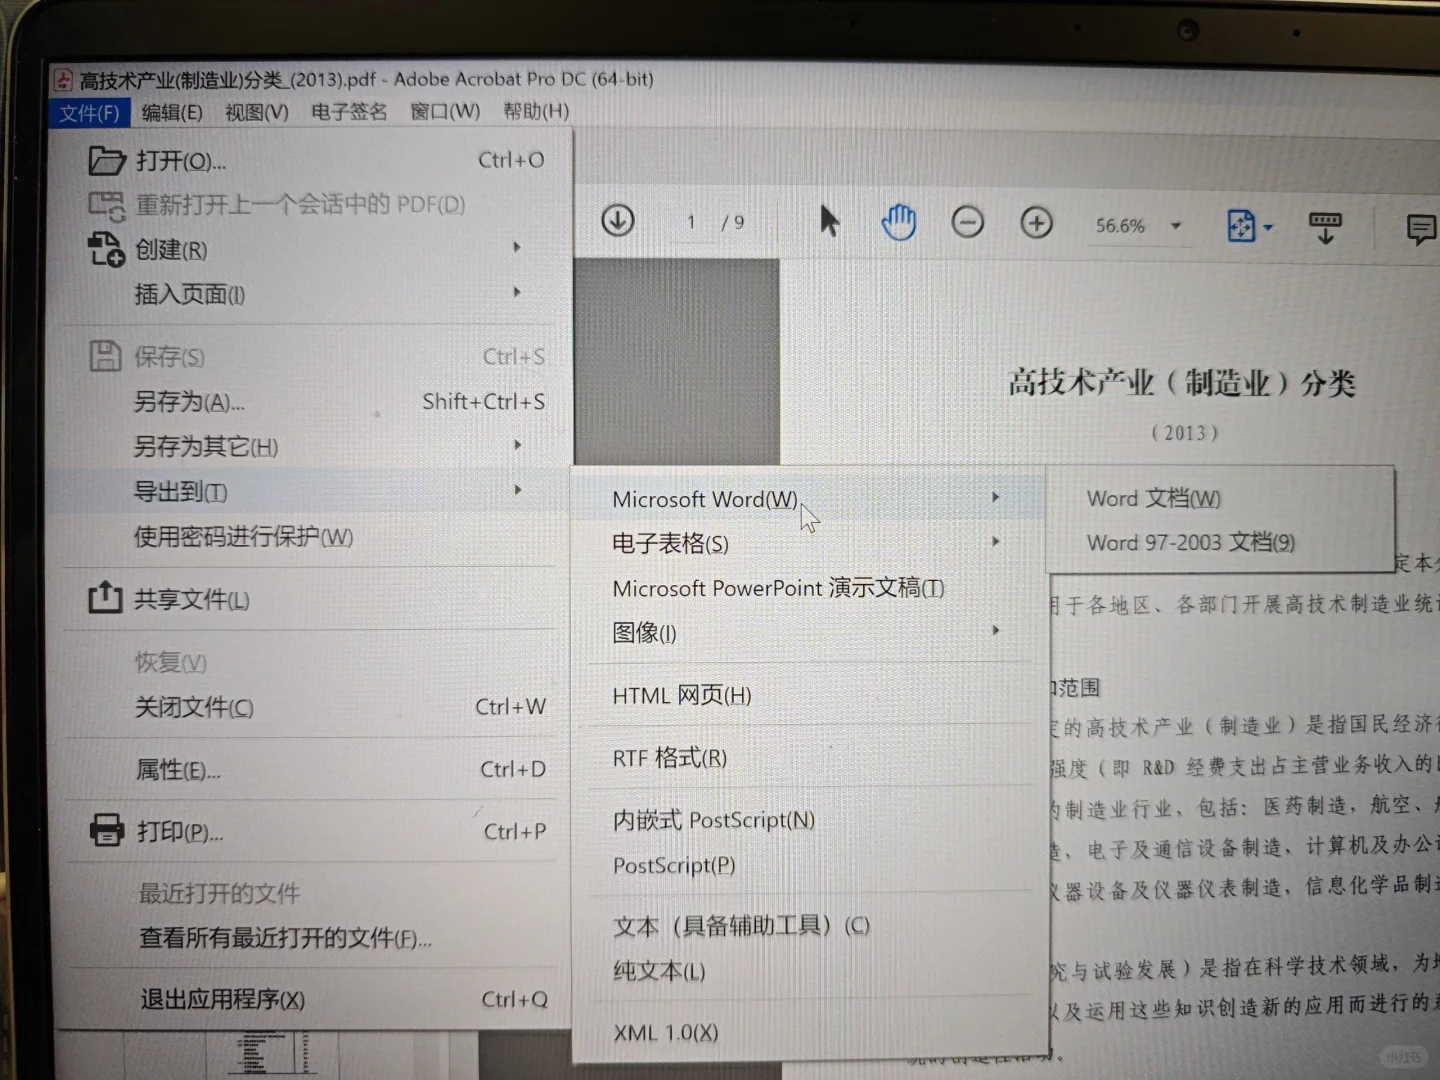
Task: Expand the 创建(R) submenu arrow
Action: click(x=517, y=246)
